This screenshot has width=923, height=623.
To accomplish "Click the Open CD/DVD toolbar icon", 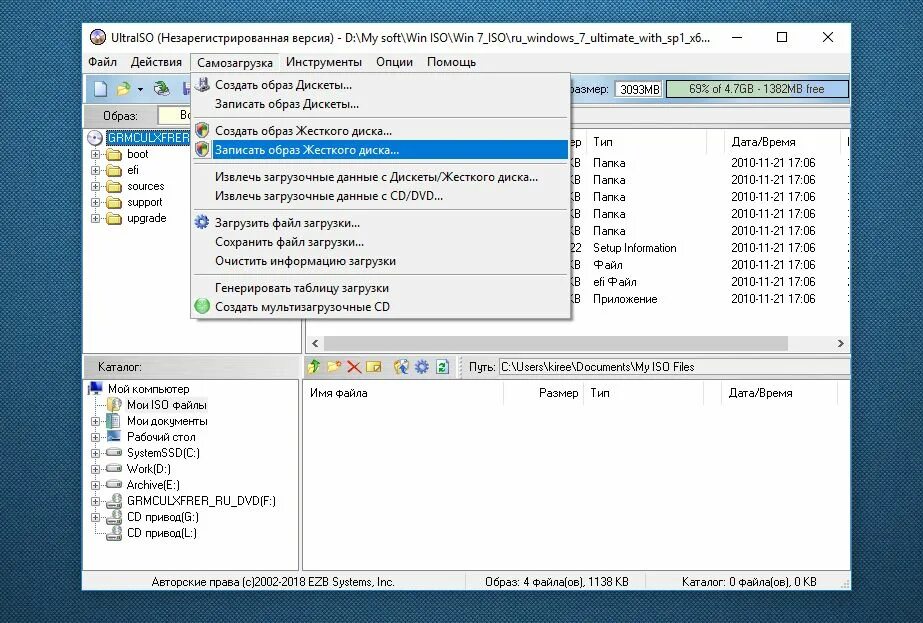I will point(161,89).
